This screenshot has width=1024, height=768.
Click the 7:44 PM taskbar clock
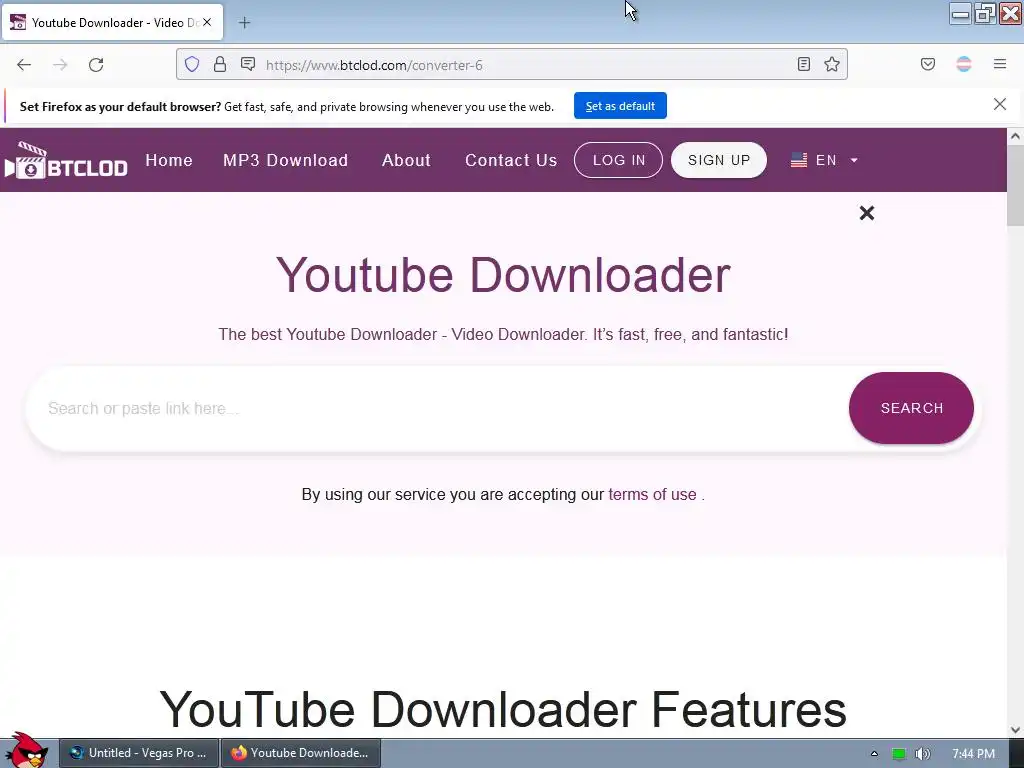point(973,754)
